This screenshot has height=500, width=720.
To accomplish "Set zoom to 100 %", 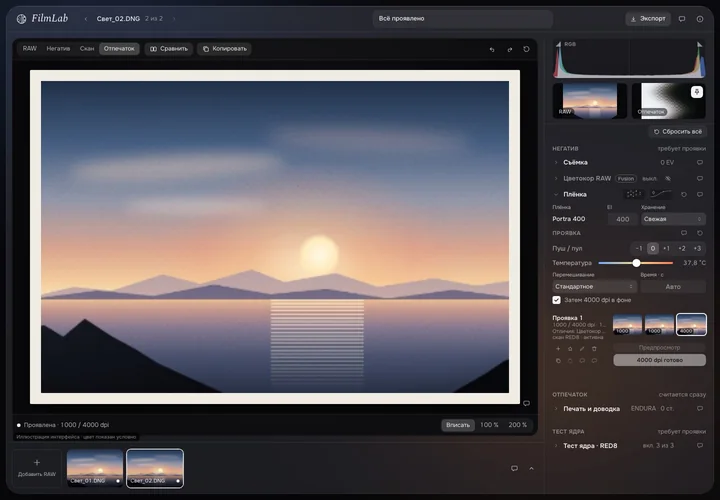I will point(489,425).
